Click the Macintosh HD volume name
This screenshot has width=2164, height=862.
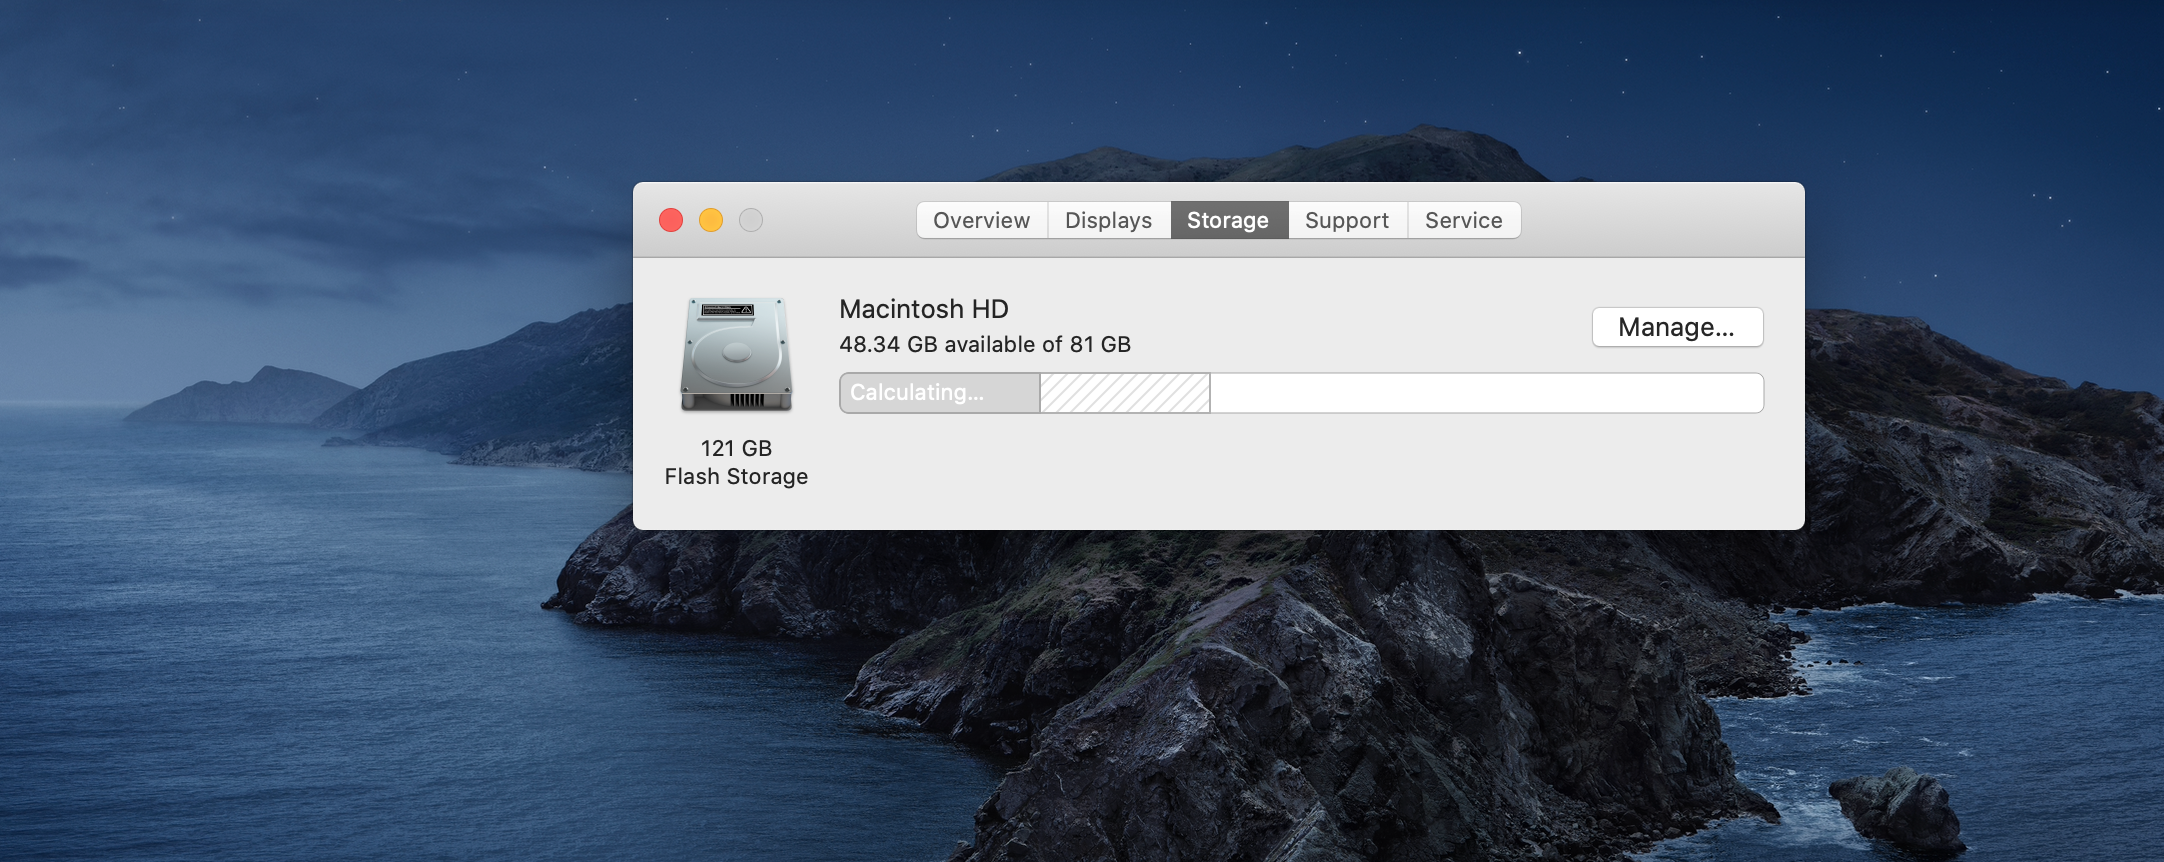(x=924, y=309)
